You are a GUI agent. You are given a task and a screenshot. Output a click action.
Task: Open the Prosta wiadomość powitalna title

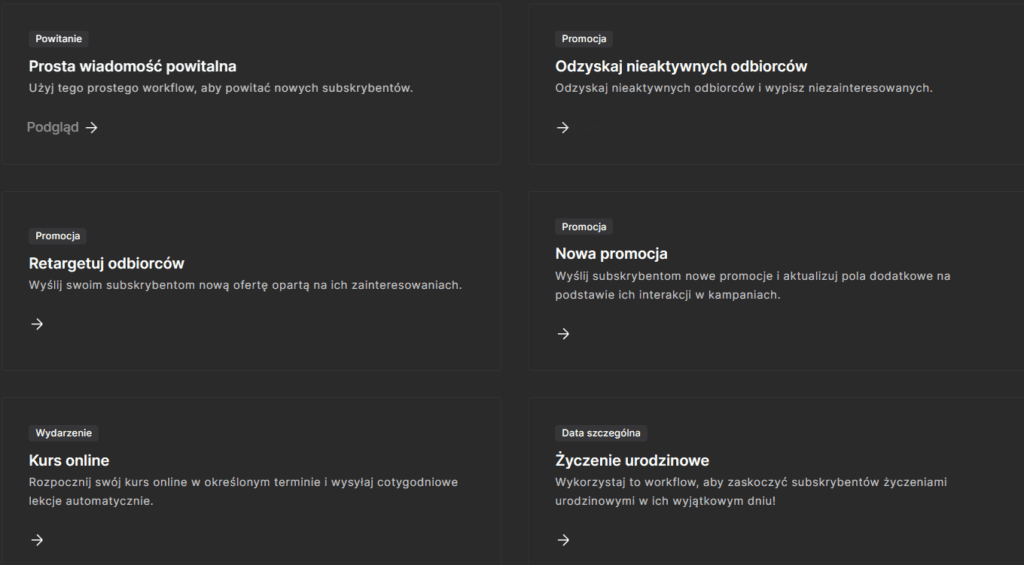coord(132,66)
